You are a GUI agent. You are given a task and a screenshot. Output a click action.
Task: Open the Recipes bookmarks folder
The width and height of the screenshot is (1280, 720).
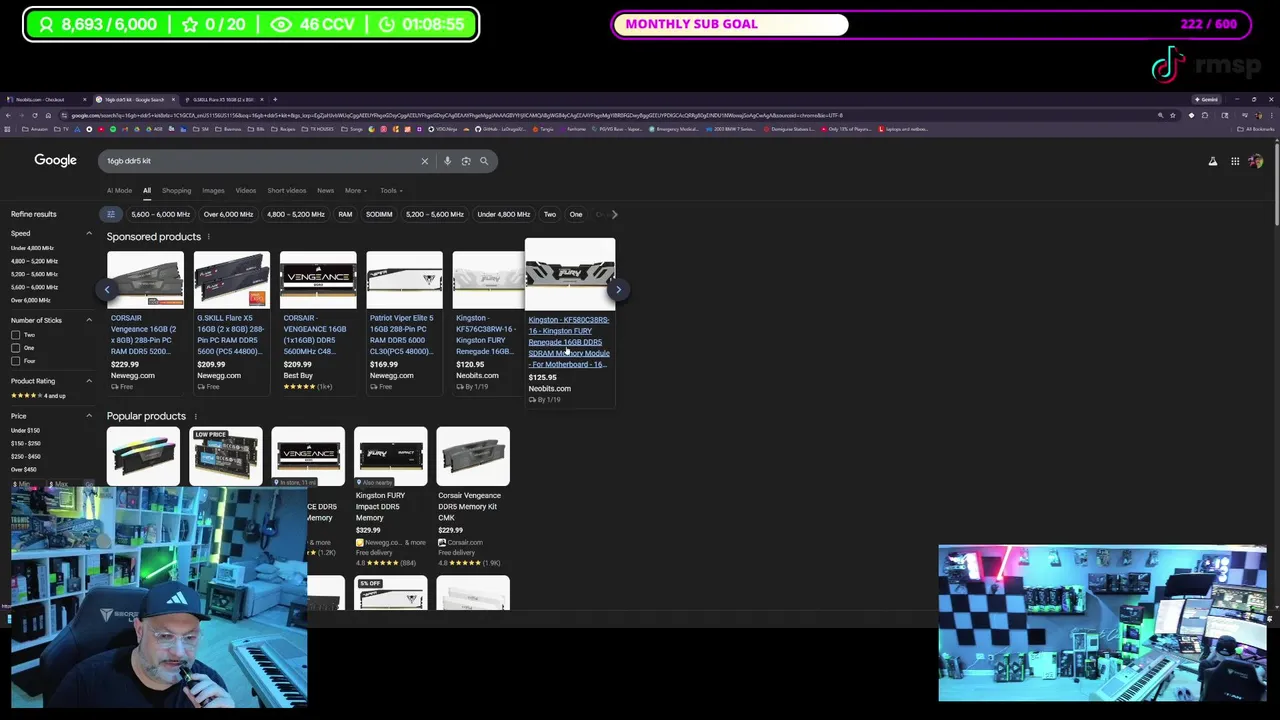coord(284,129)
